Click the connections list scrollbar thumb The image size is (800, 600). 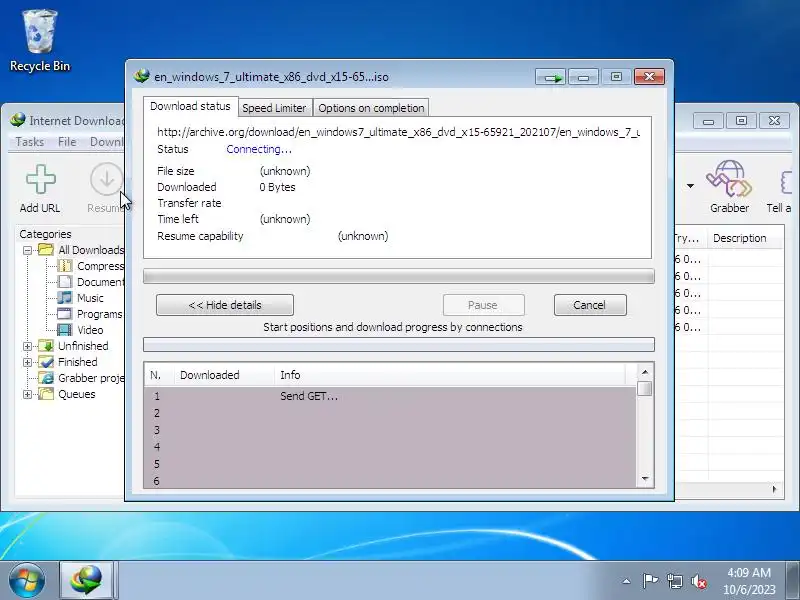pos(645,389)
